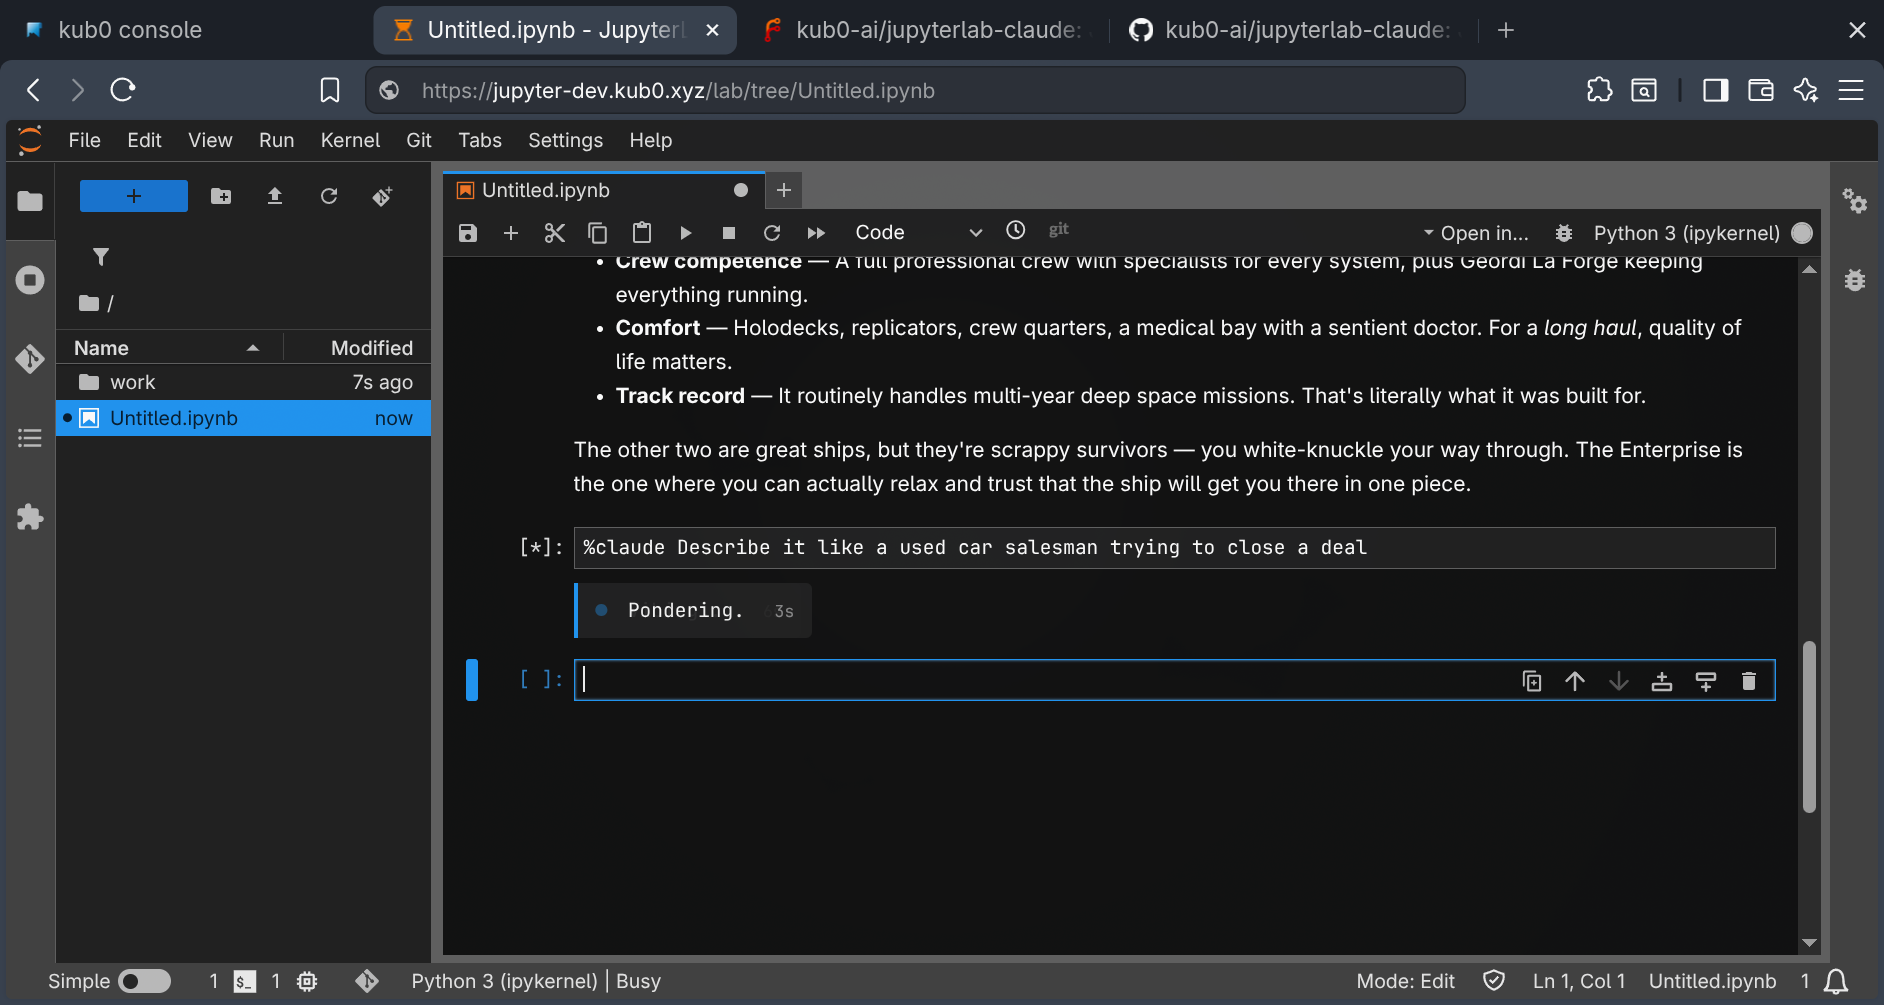Toggle Simple interface mode switch
The width and height of the screenshot is (1884, 1005).
coord(144,981)
